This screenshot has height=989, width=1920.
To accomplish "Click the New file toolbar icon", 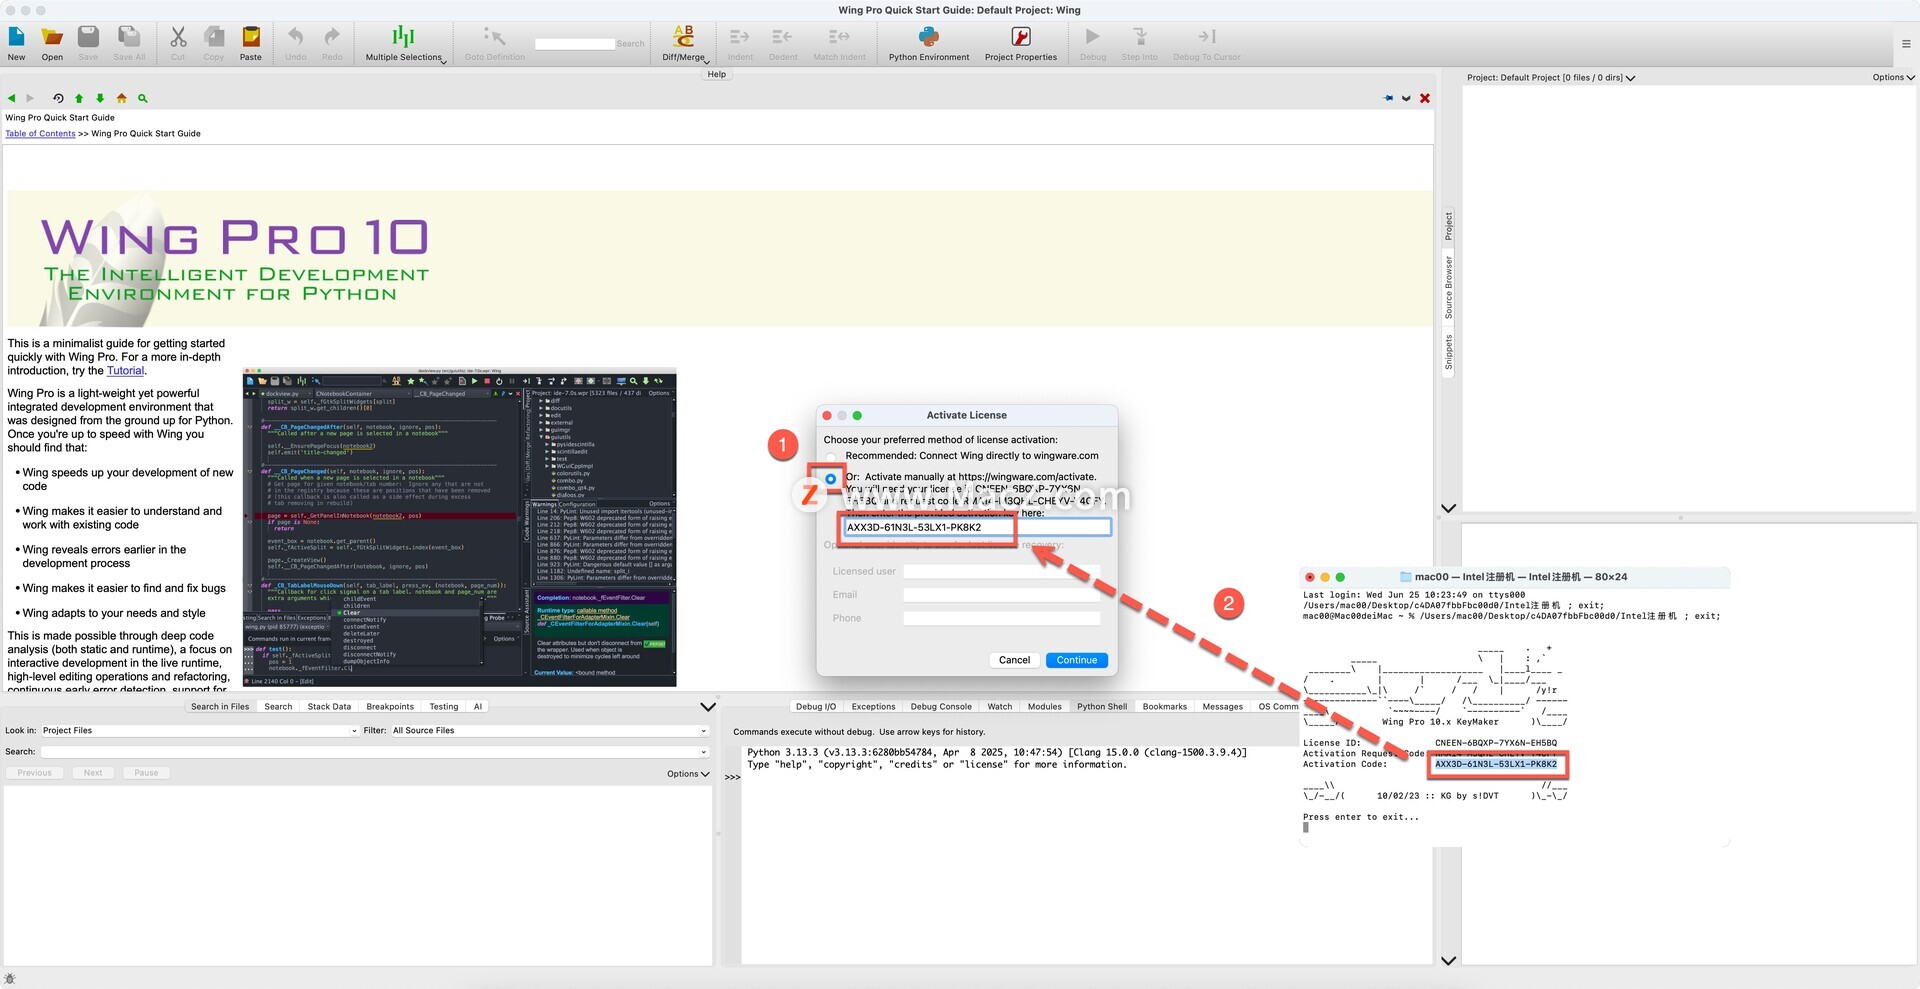I will coord(17,37).
